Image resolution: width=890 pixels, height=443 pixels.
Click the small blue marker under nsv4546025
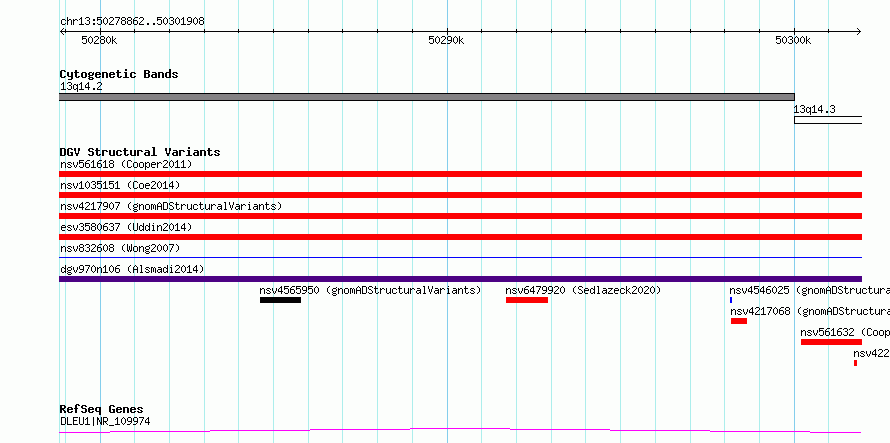point(731,300)
